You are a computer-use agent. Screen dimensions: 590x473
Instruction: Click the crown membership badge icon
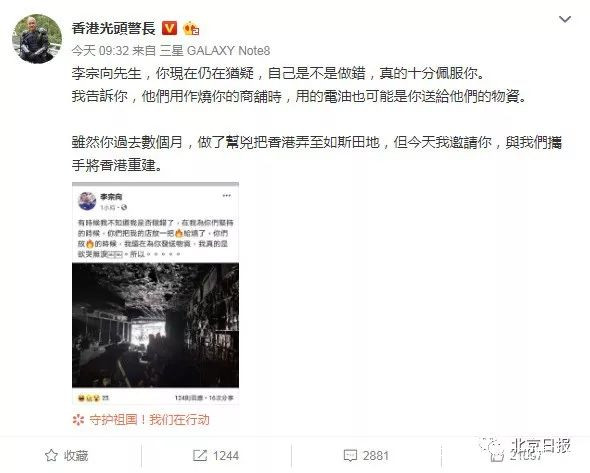191,29
